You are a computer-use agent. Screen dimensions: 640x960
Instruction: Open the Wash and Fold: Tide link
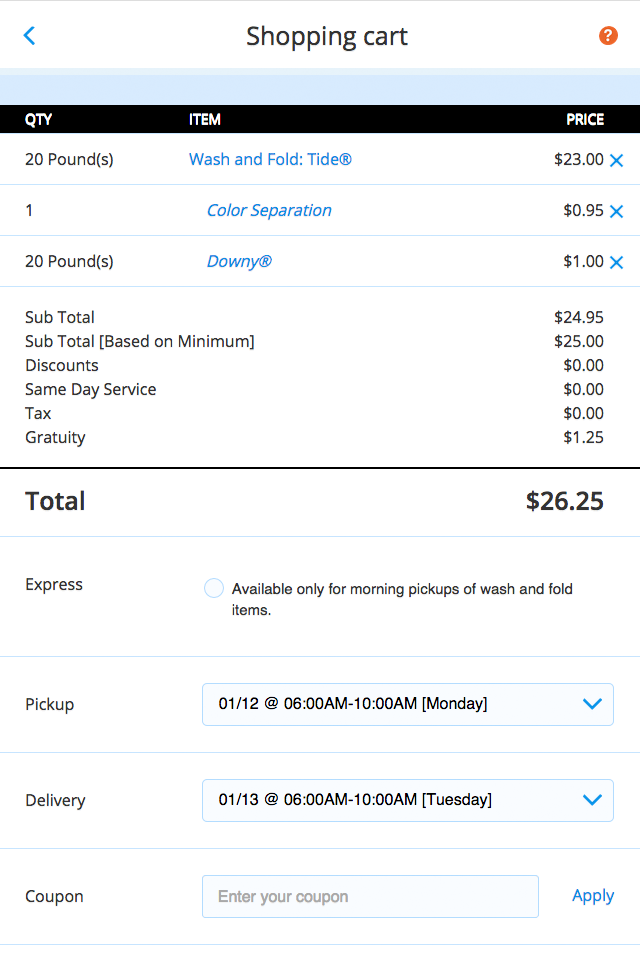[270, 159]
